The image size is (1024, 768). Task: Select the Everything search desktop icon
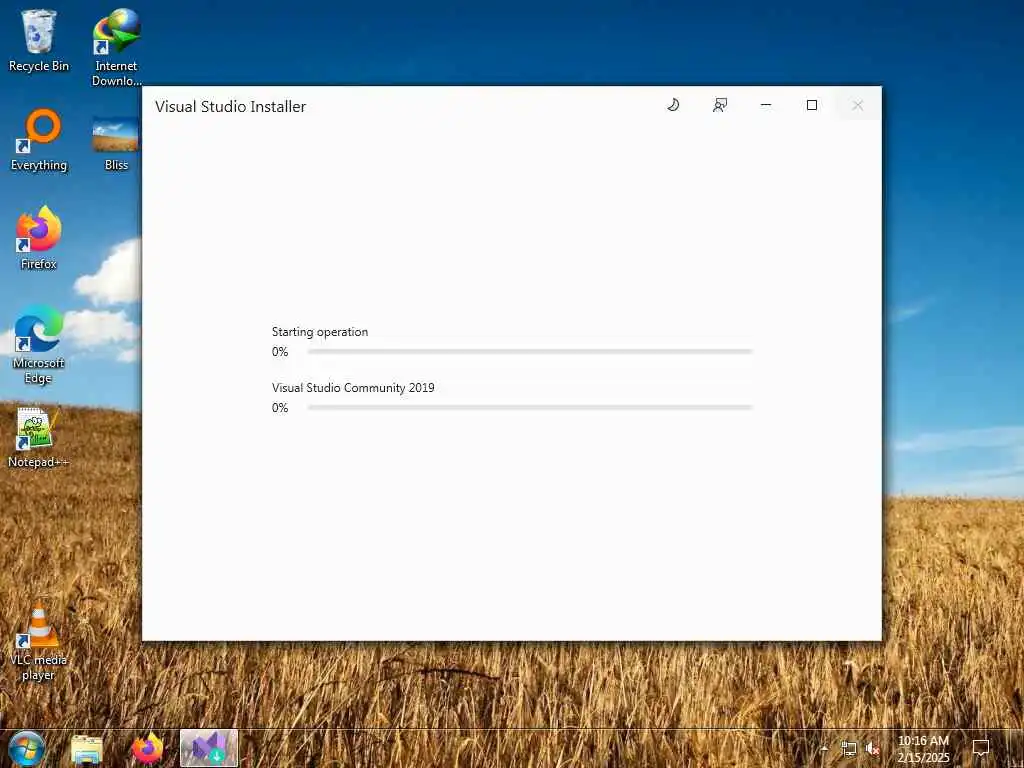(x=39, y=140)
